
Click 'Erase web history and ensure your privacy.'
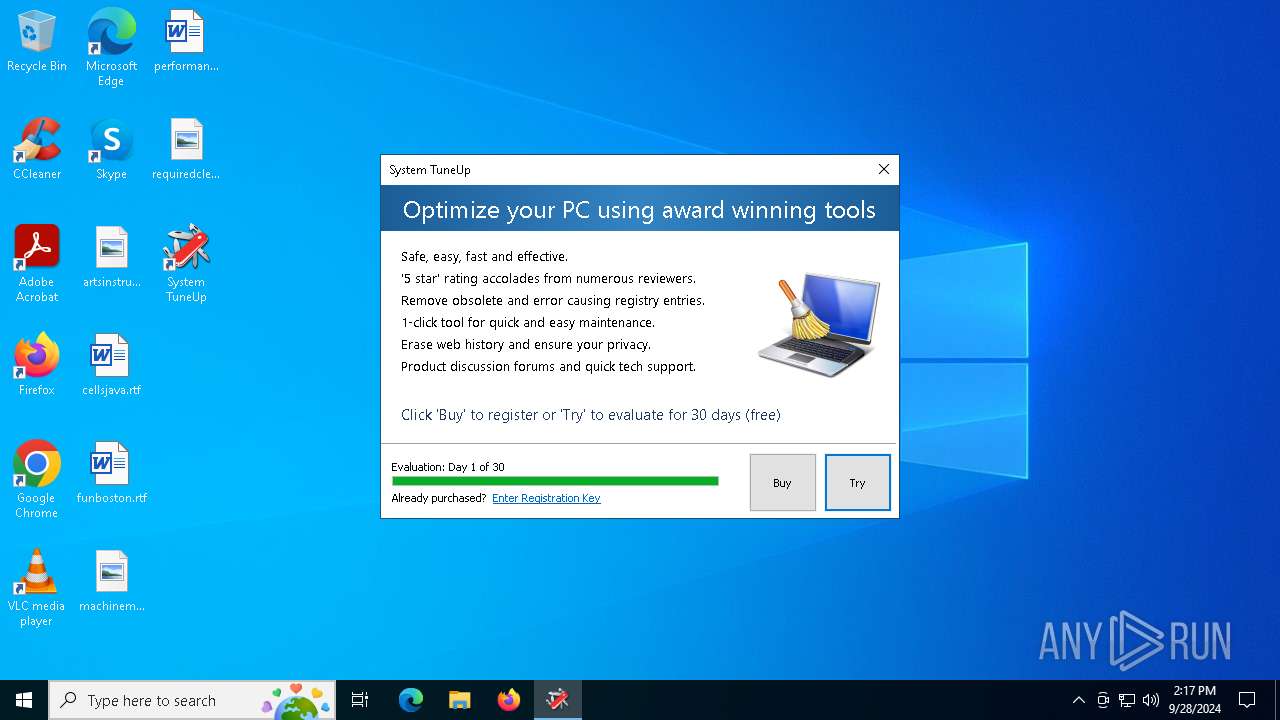[x=526, y=345]
